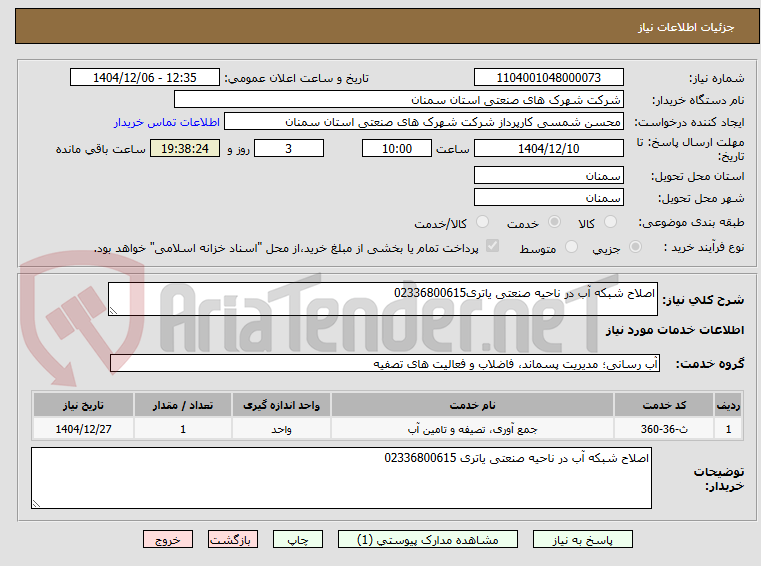761x566 pixels.
Task: Click the remaining days field 3
Action: click(289, 149)
